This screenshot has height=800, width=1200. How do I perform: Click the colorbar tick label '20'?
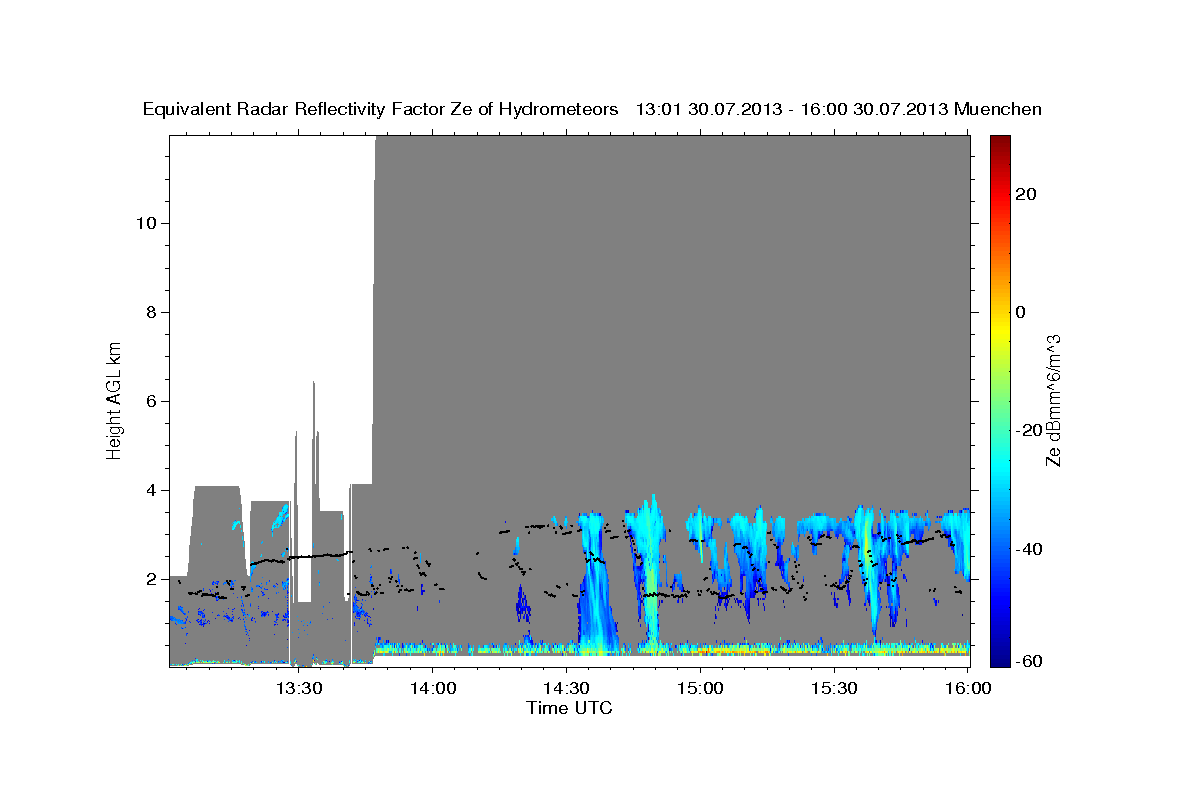point(1024,194)
